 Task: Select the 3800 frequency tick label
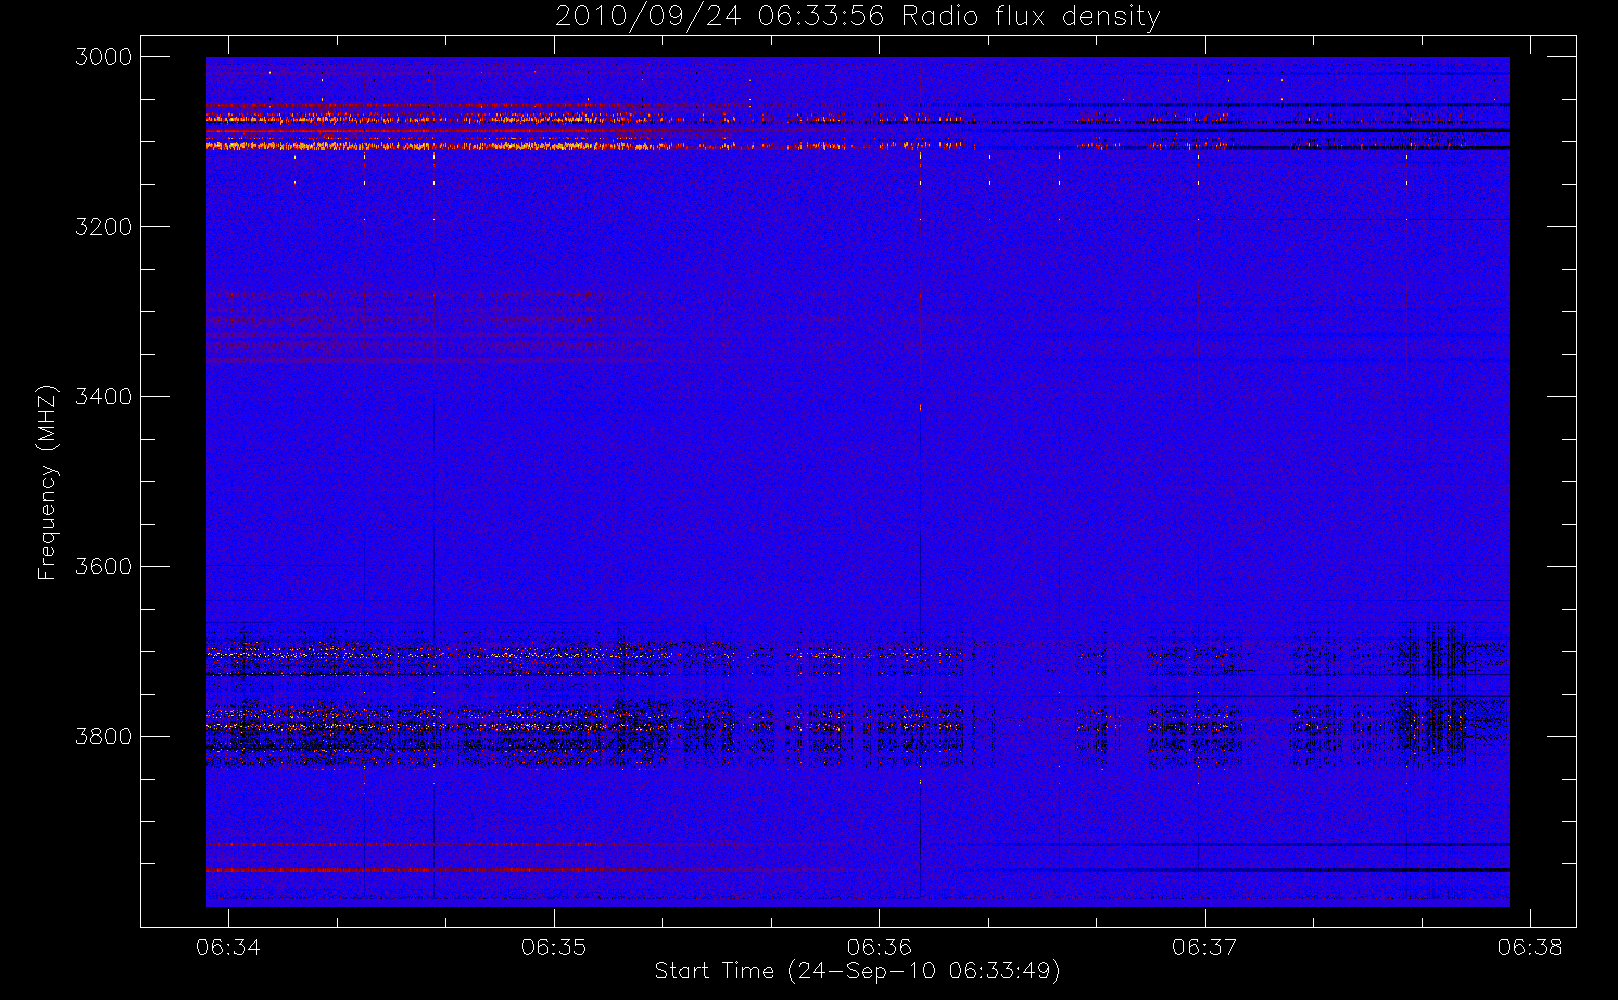[104, 737]
